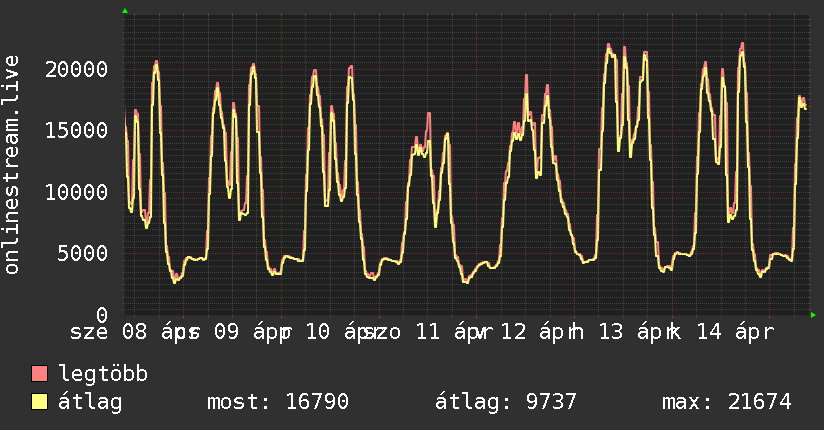The image size is (824, 430).
Task: Click the átlag: 9737 statistic
Action: pos(506,402)
